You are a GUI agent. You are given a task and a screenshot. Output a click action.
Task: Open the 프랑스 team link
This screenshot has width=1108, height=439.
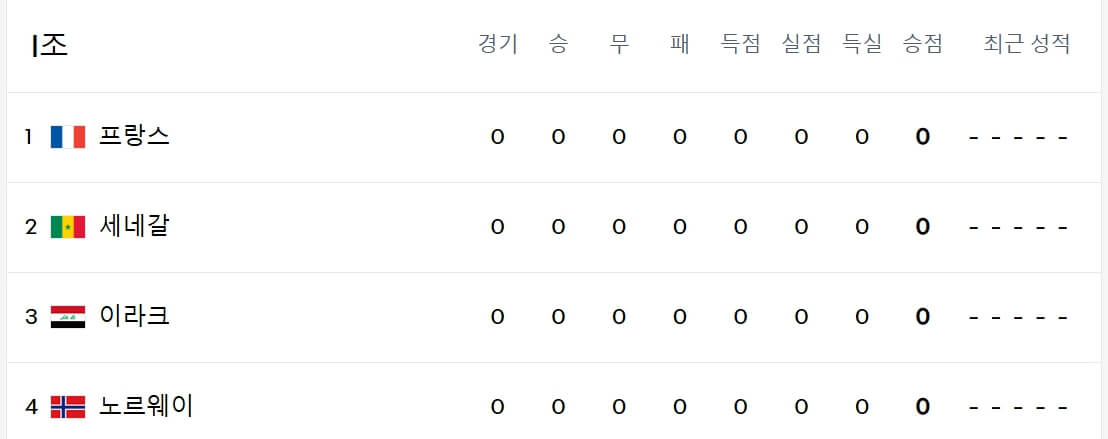pos(134,136)
